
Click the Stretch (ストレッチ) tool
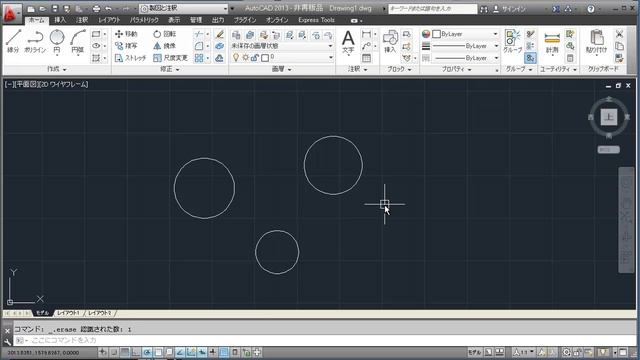coord(130,58)
